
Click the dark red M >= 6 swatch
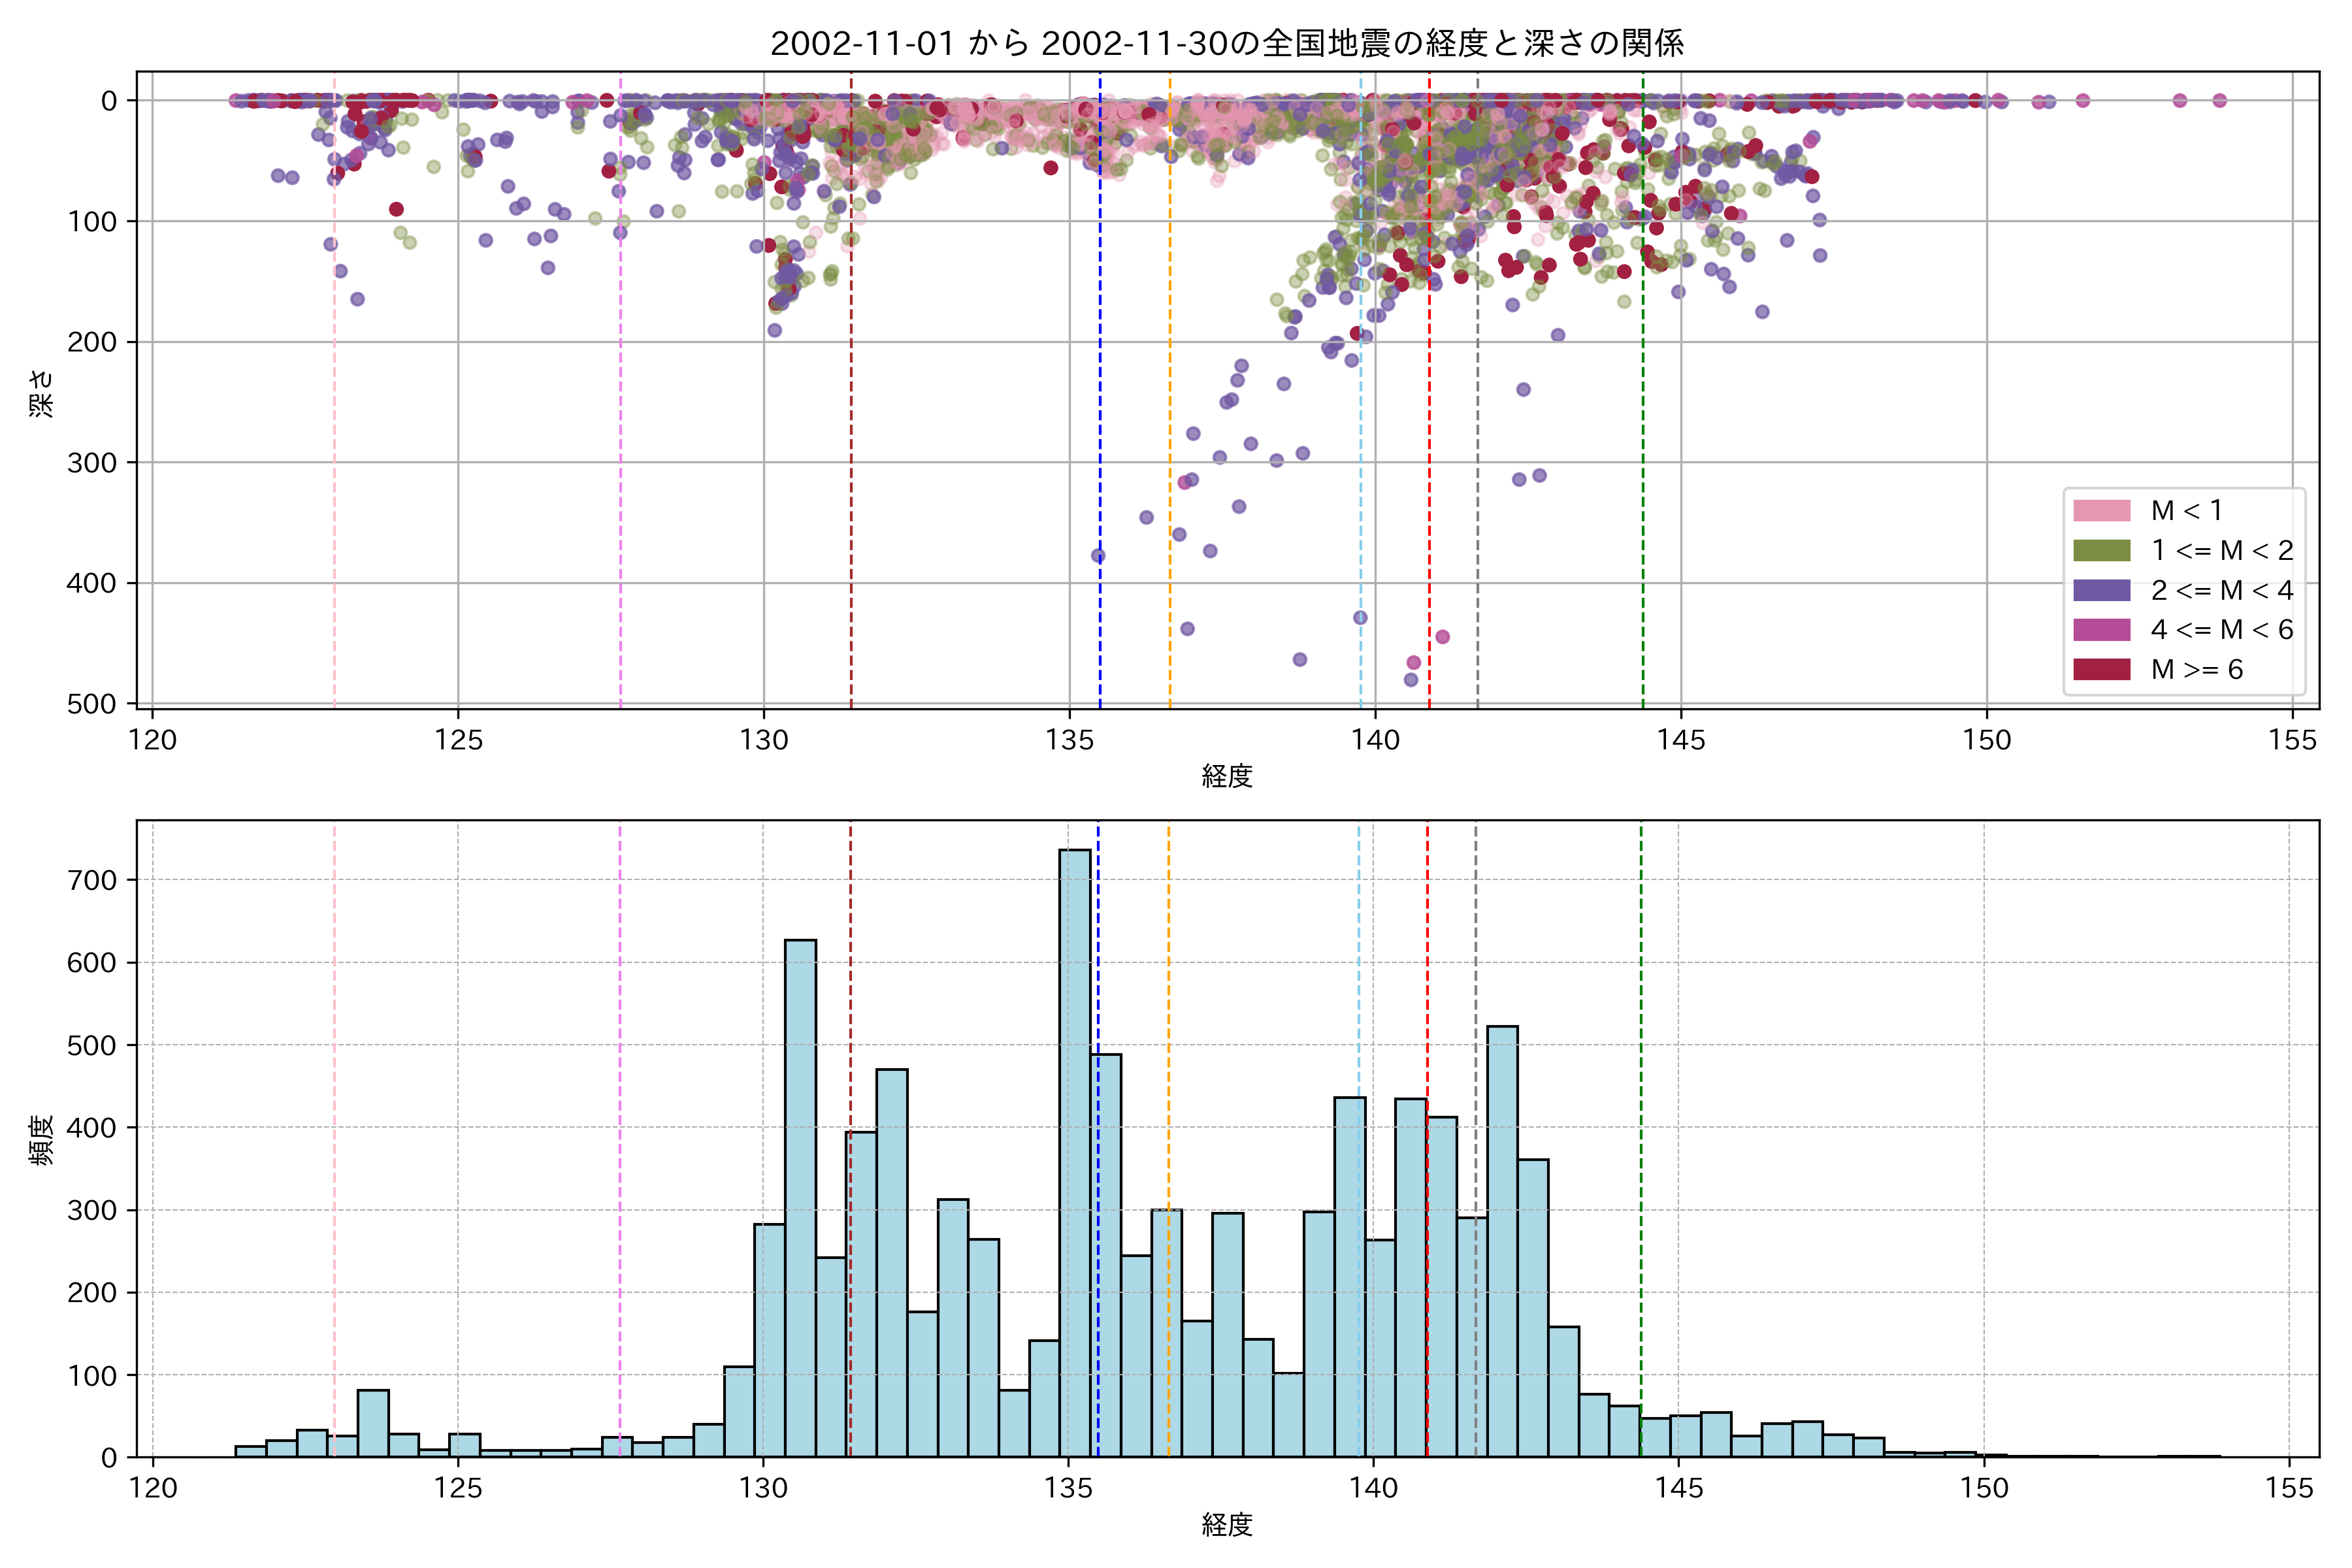tap(2101, 669)
